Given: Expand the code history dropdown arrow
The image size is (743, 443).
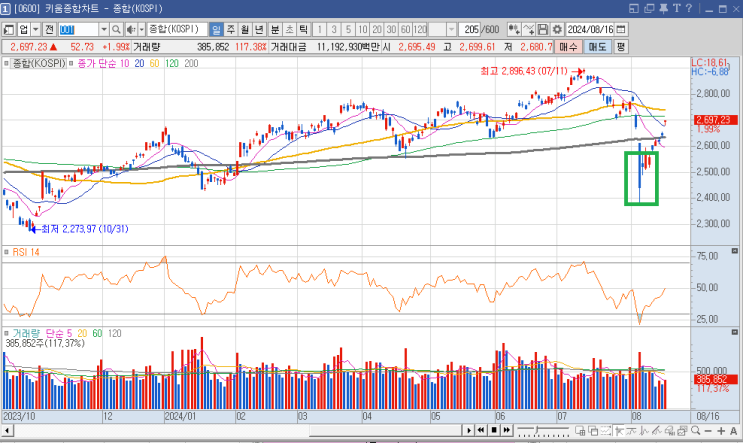Looking at the screenshot, I should pyautogui.click(x=104, y=29).
